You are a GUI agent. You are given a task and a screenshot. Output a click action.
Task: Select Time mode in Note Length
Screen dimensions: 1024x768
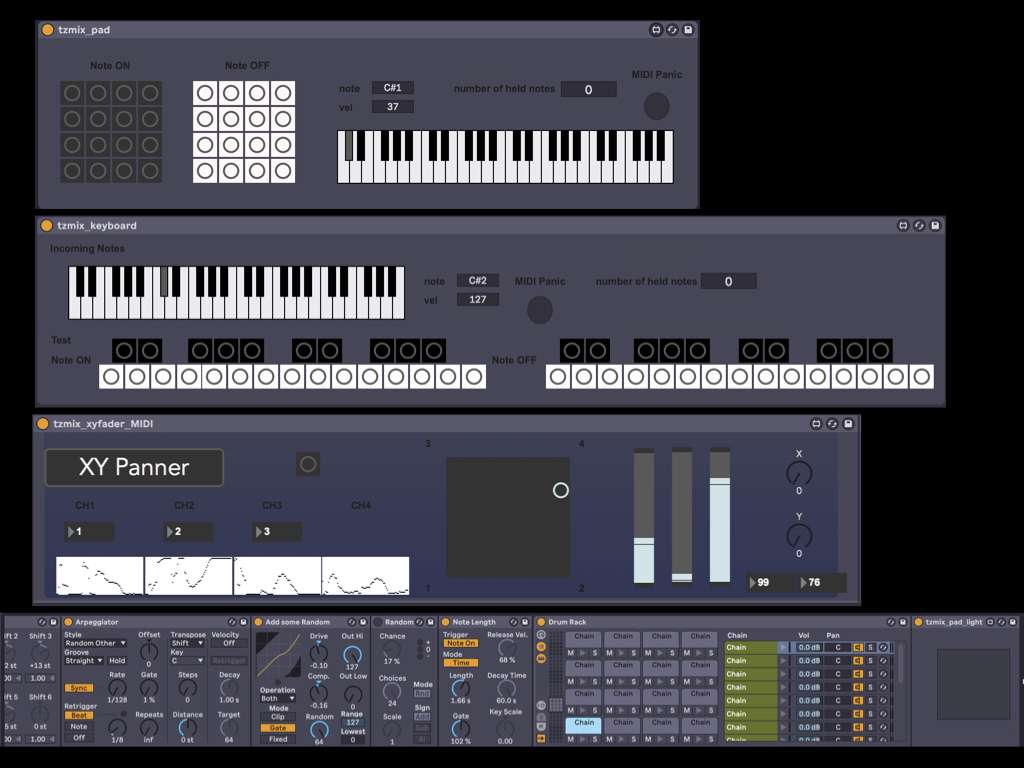point(460,663)
